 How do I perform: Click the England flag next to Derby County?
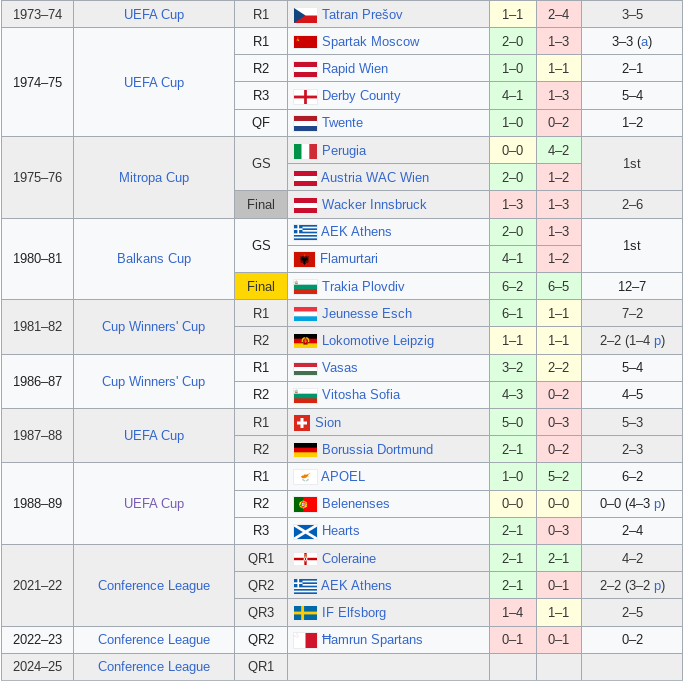click(x=305, y=97)
